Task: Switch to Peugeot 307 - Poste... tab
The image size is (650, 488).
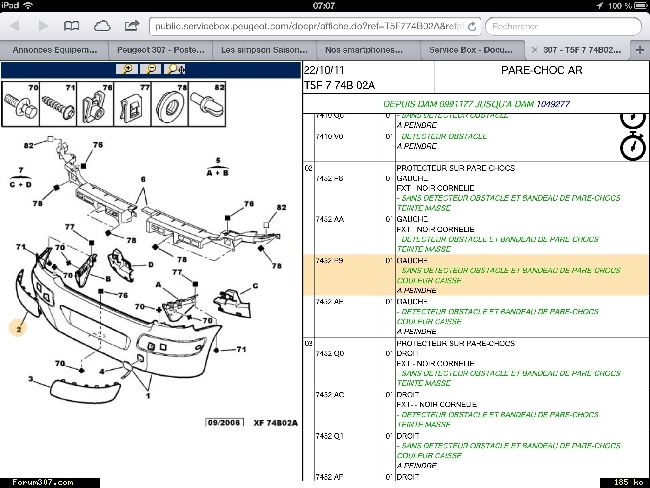Action: pyautogui.click(x=160, y=50)
